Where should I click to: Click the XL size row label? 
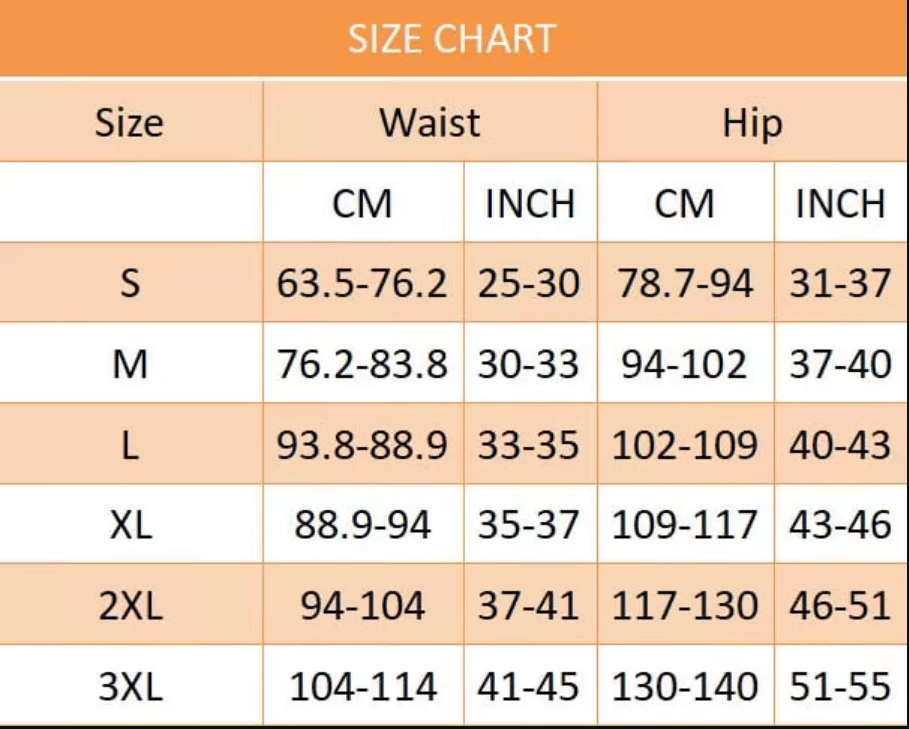[130, 525]
